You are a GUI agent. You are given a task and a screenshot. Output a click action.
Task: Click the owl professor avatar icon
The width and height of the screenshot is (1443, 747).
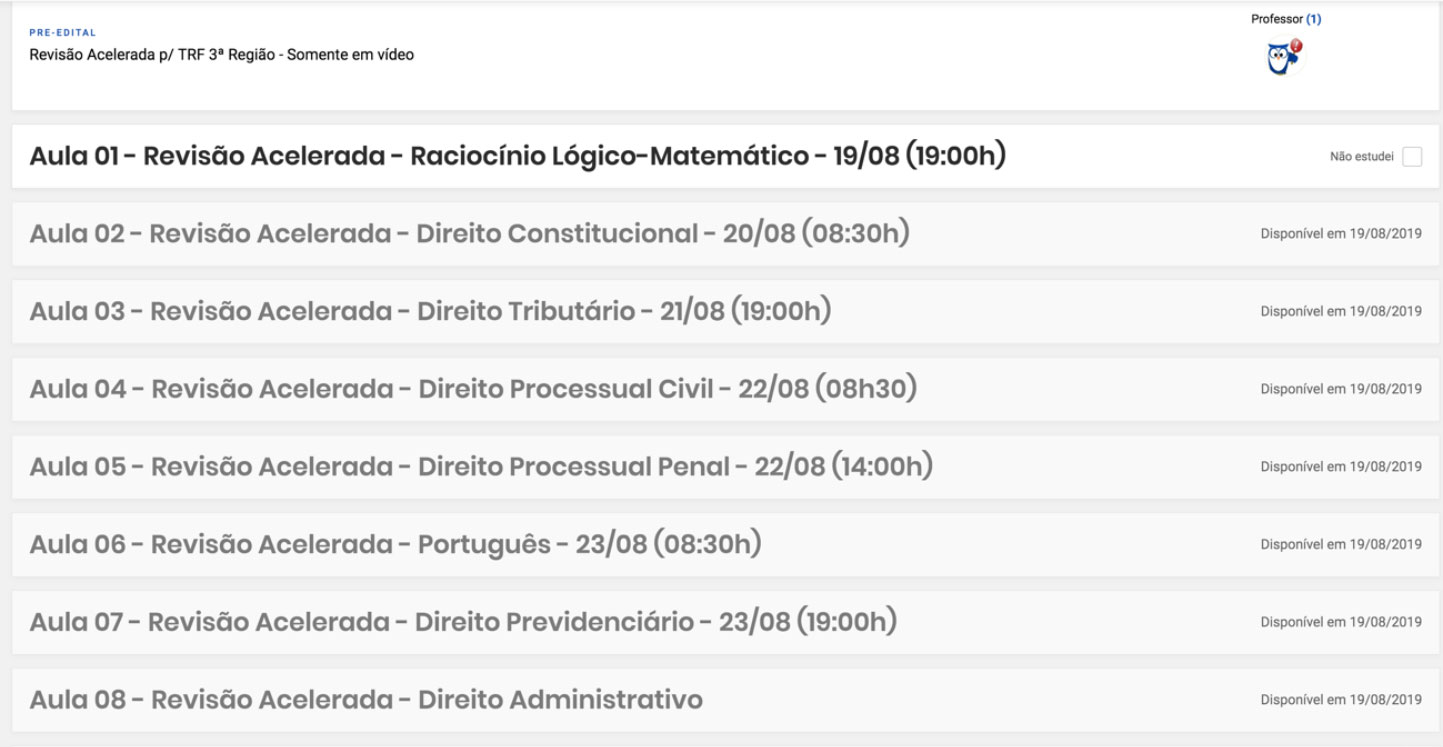[x=1284, y=58]
